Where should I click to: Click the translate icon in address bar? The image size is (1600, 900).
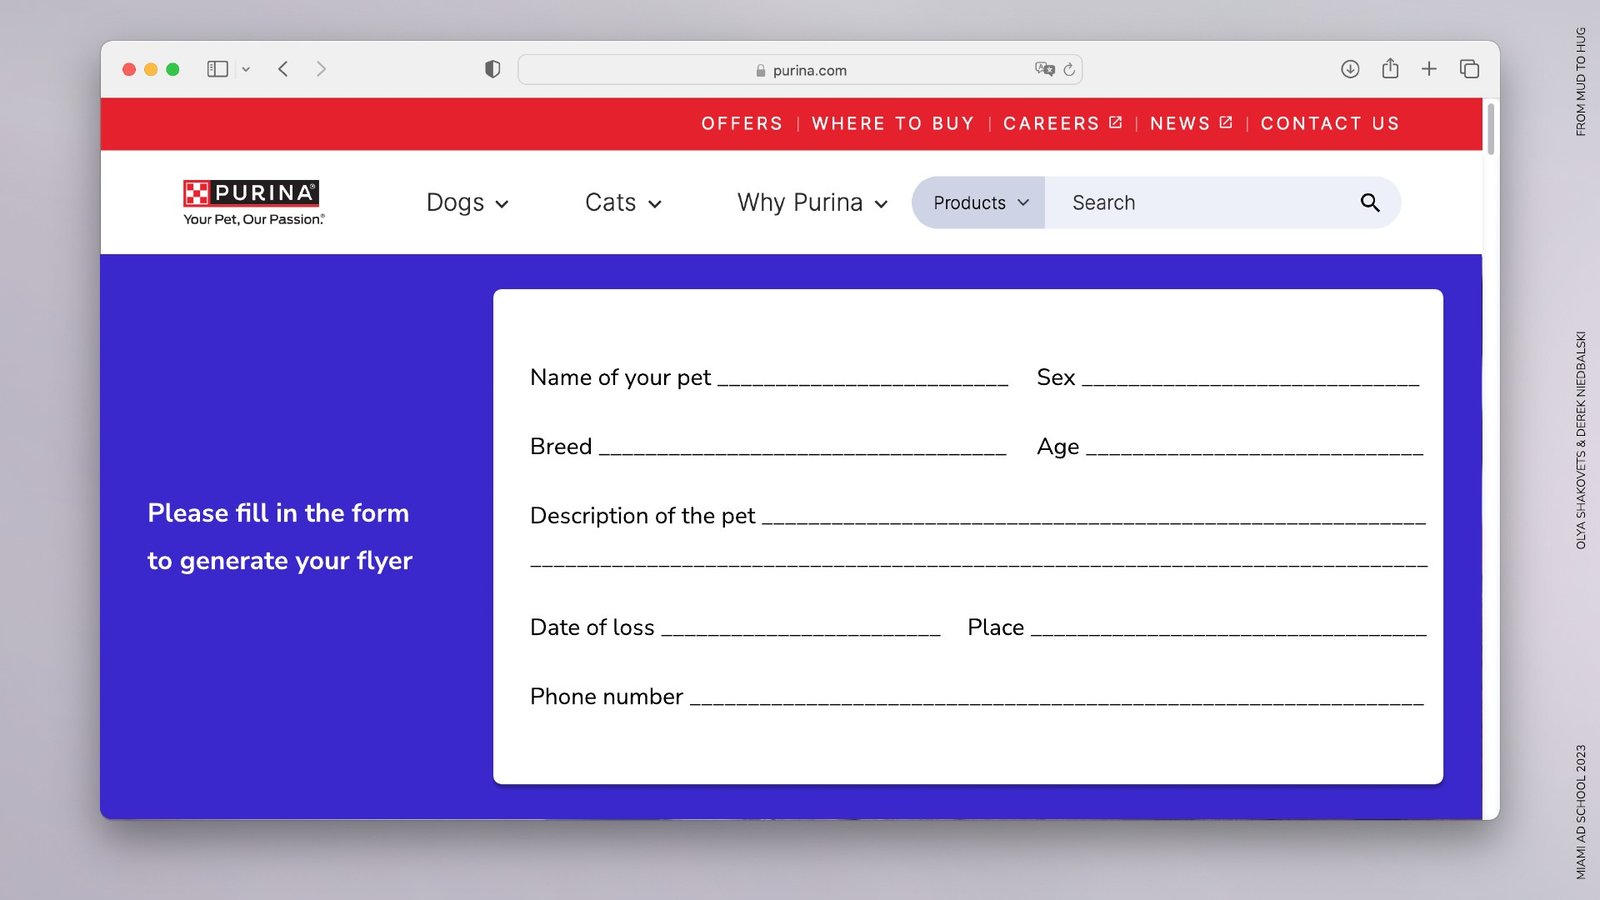point(1045,69)
